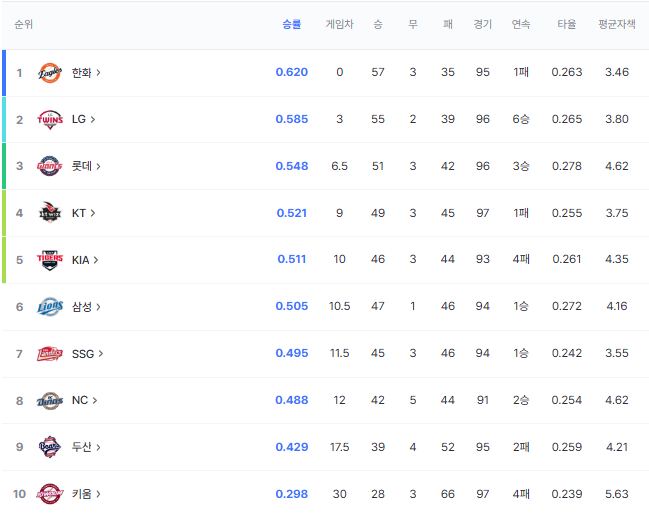Open the 롯데 team page link

[86, 166]
